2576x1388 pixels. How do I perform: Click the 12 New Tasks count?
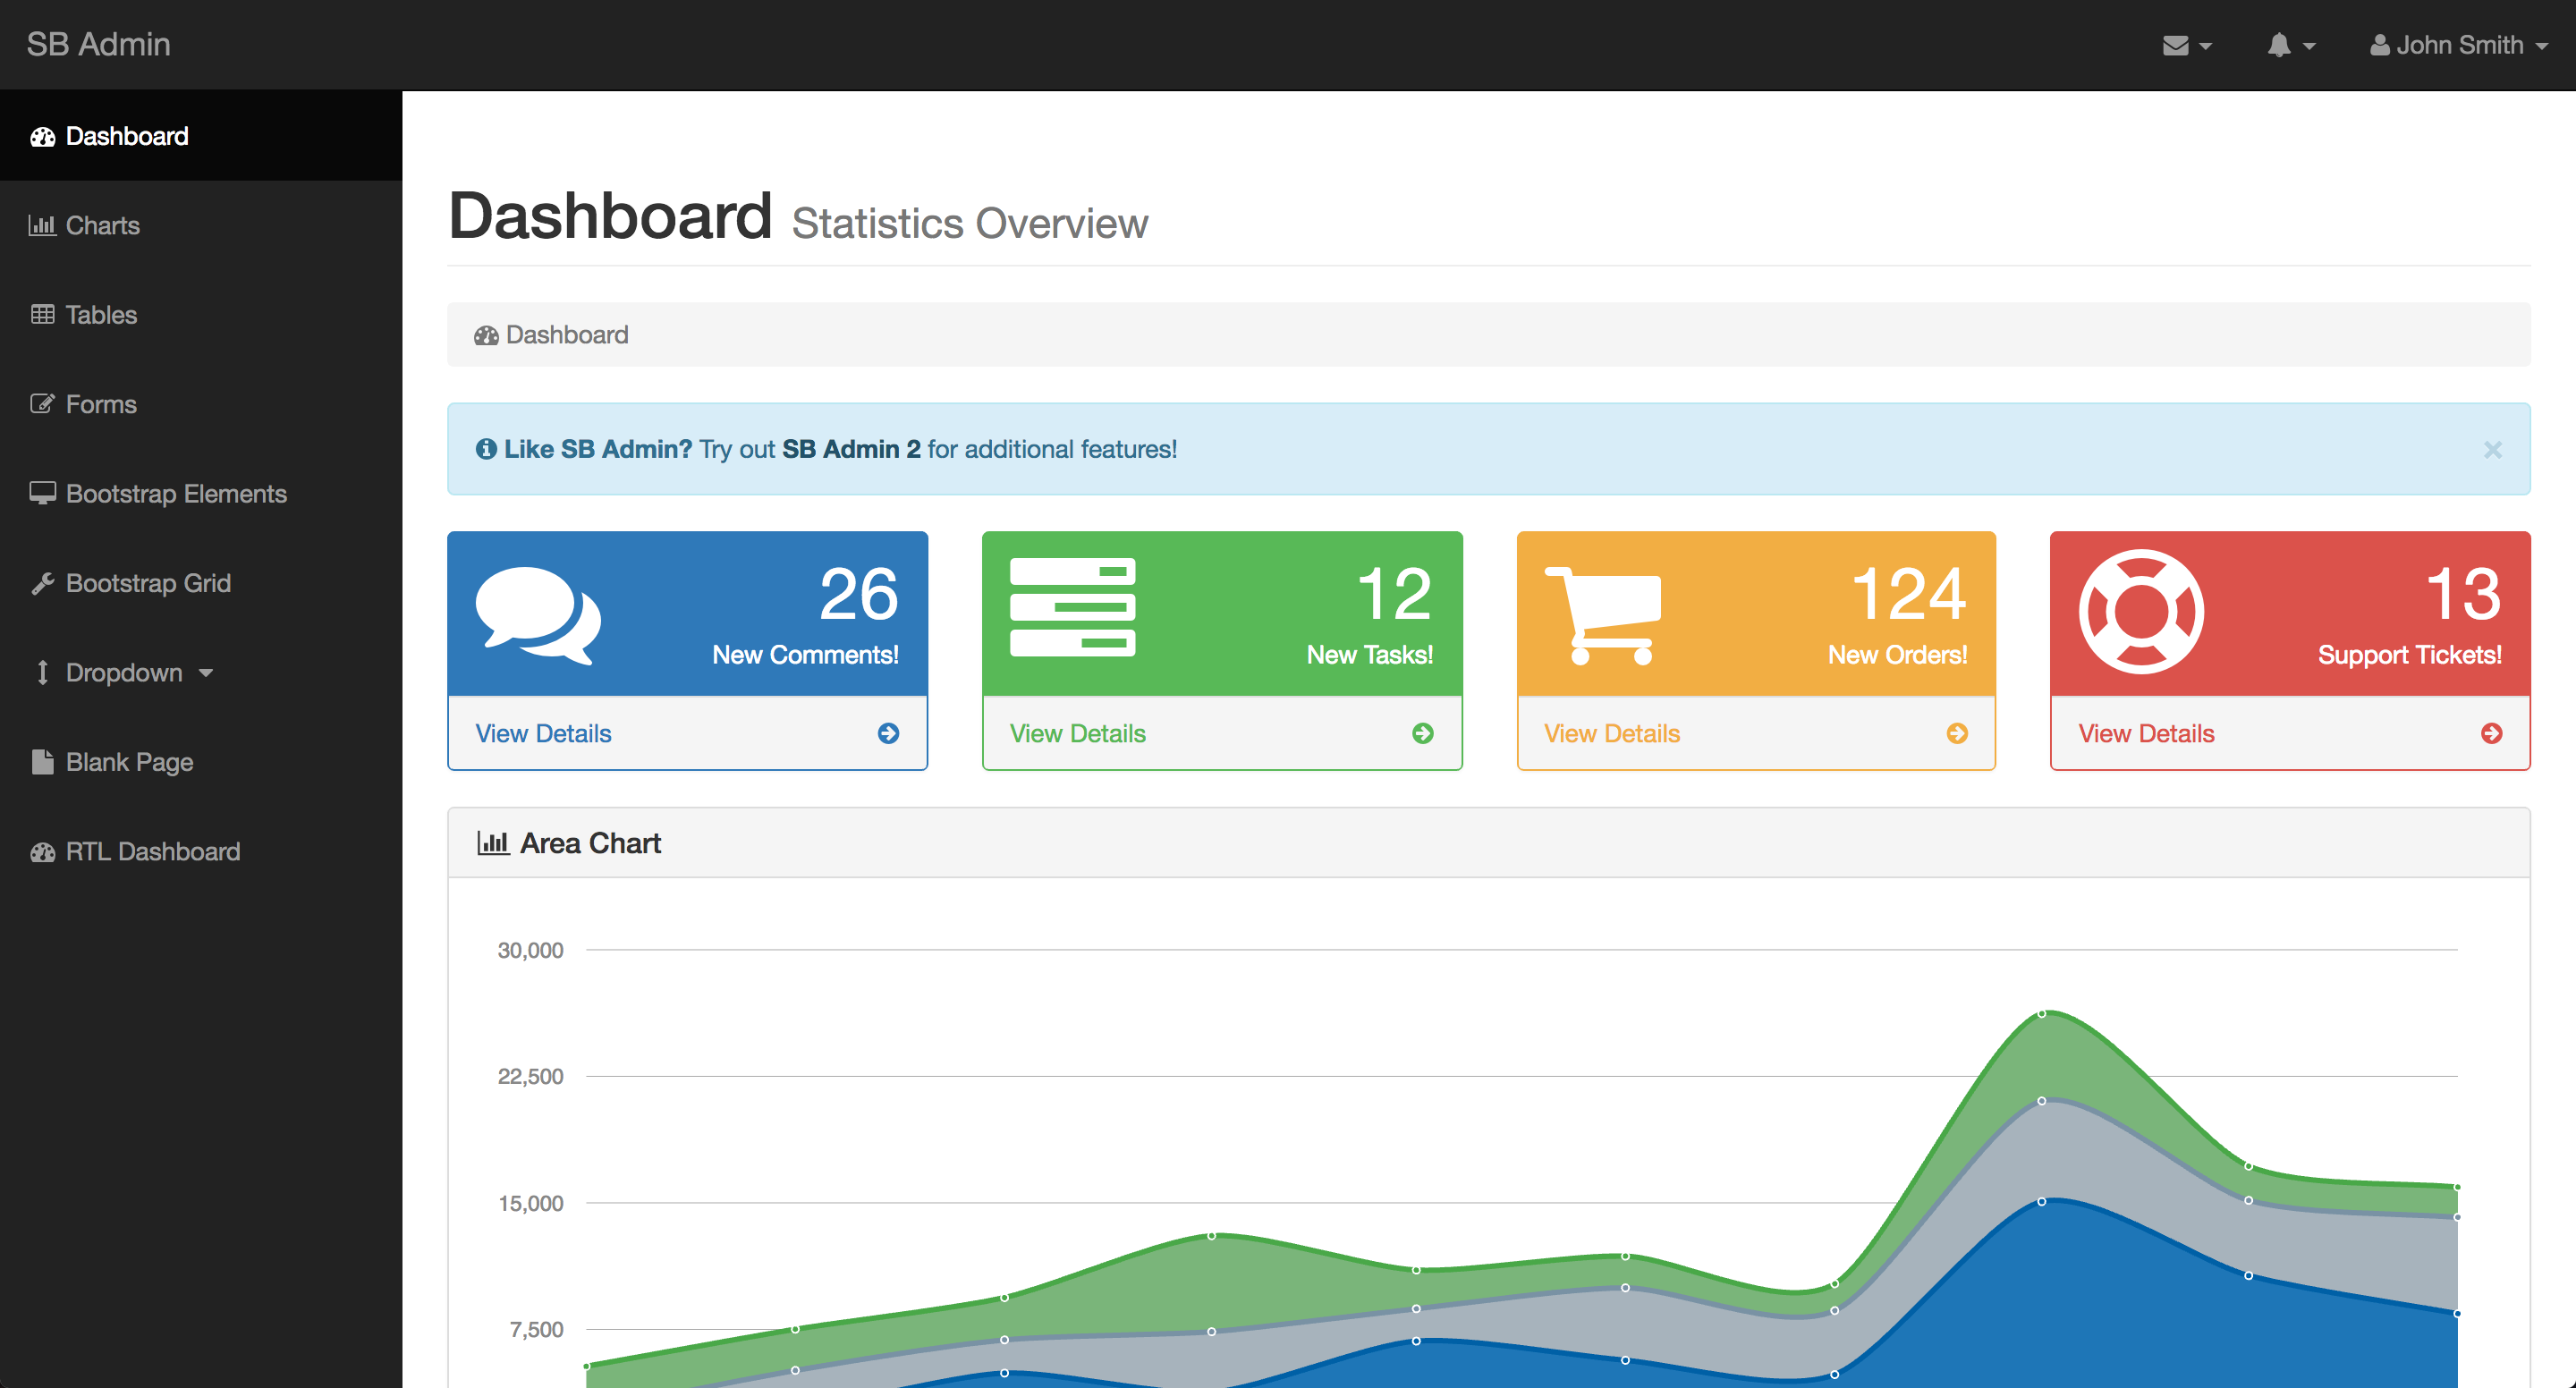pyautogui.click(x=1395, y=594)
